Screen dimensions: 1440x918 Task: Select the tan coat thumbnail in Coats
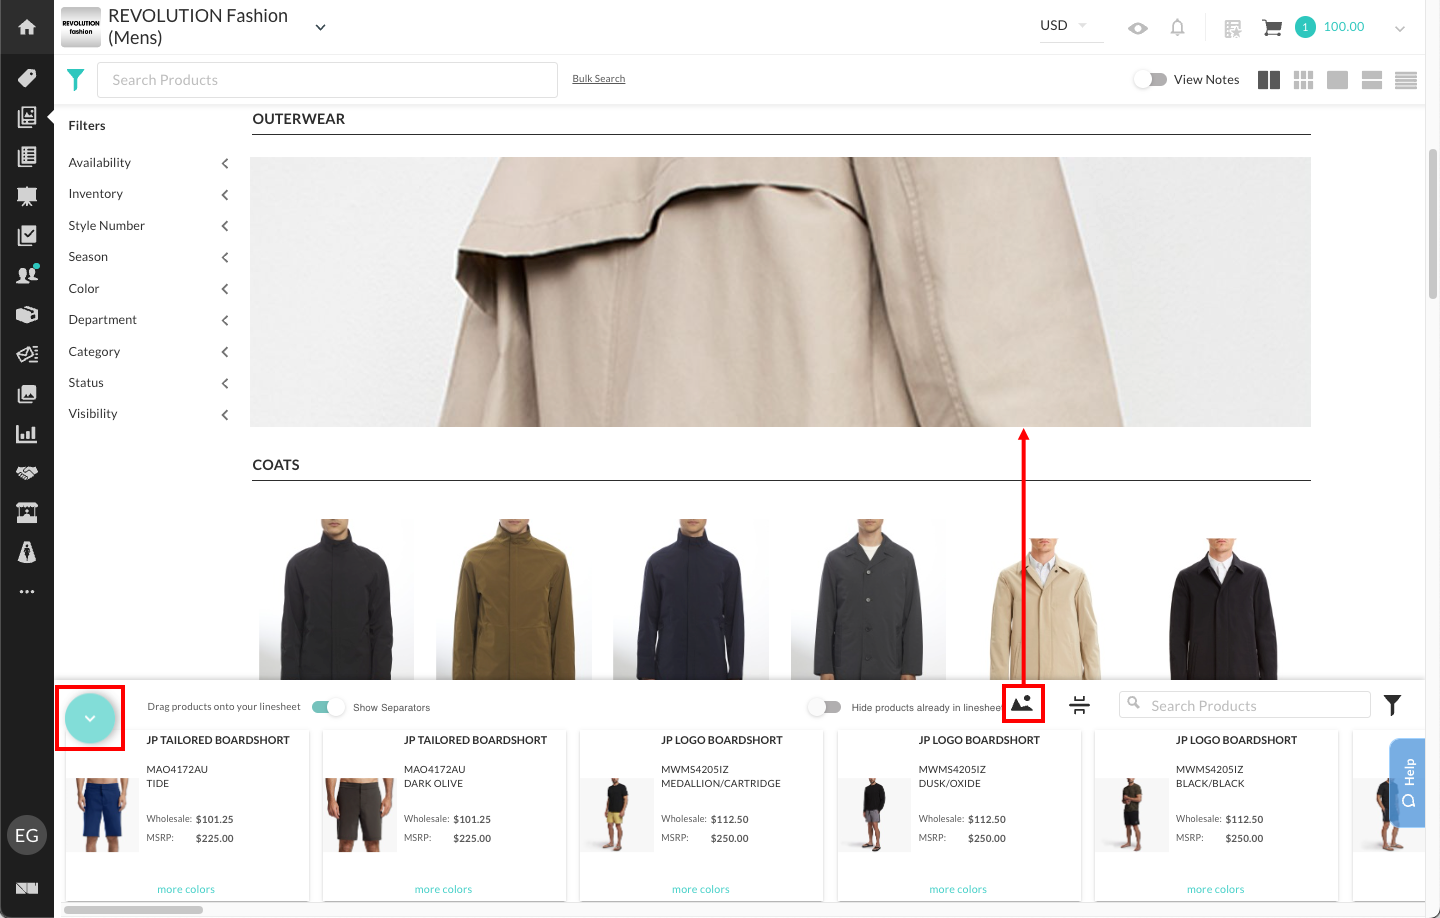tap(1045, 600)
